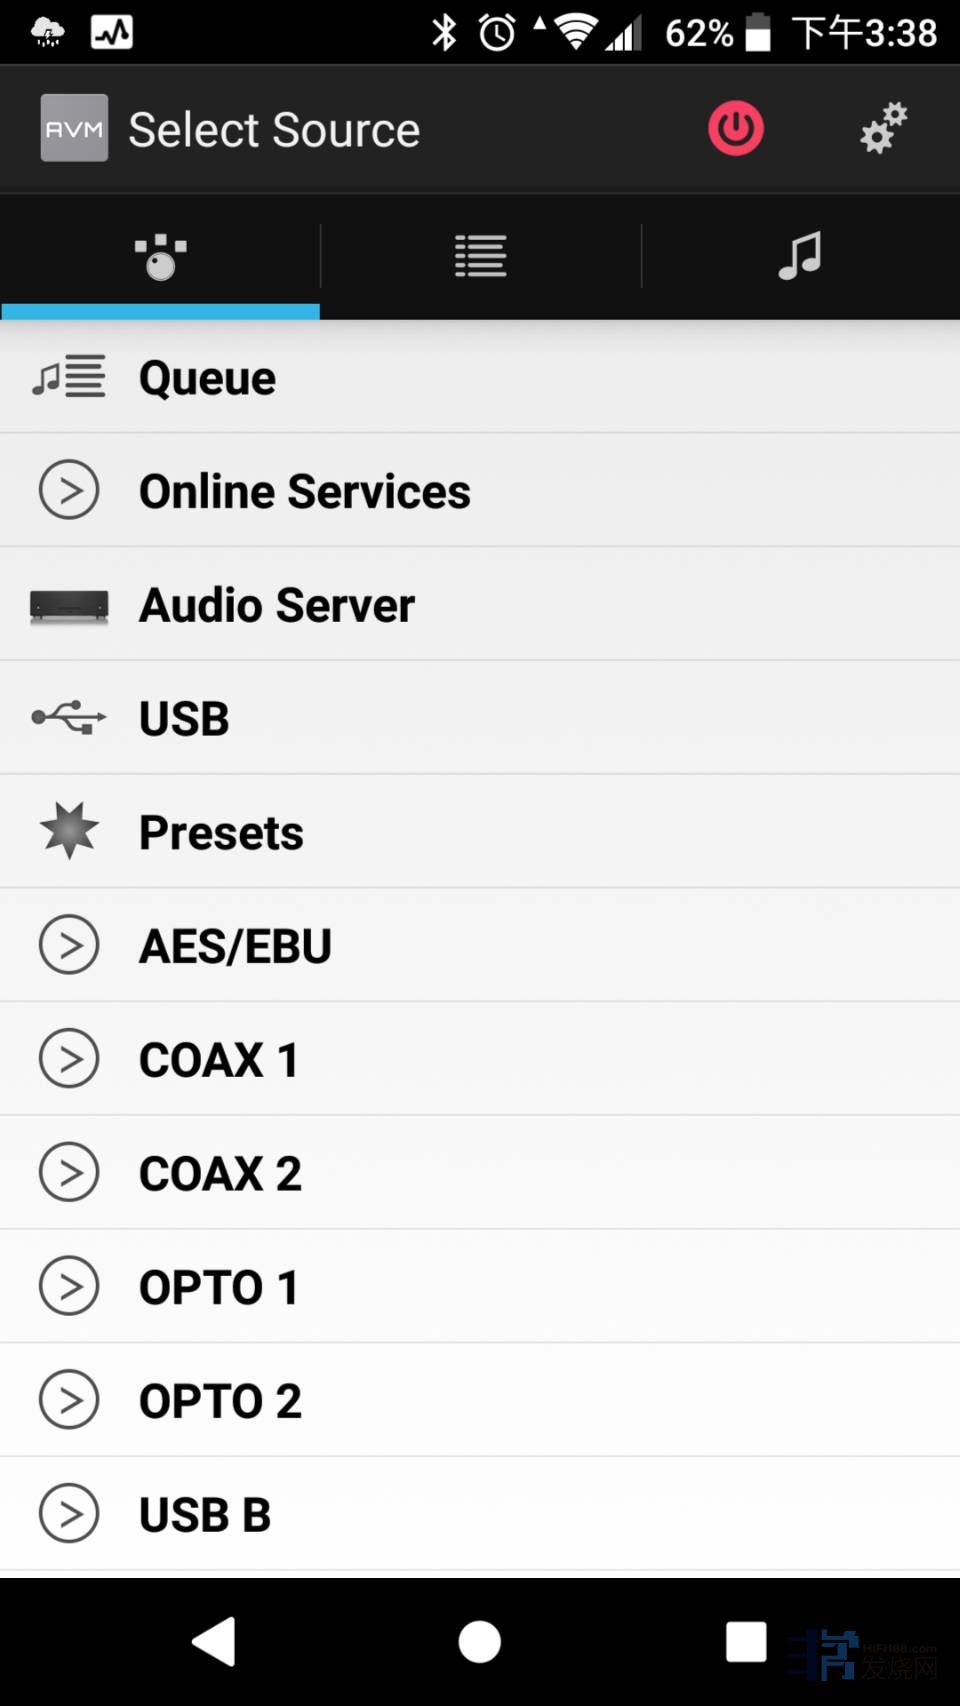Screen dimensions: 960x1706
Task: Tap the USB B circled arrow icon
Action: point(68,1514)
